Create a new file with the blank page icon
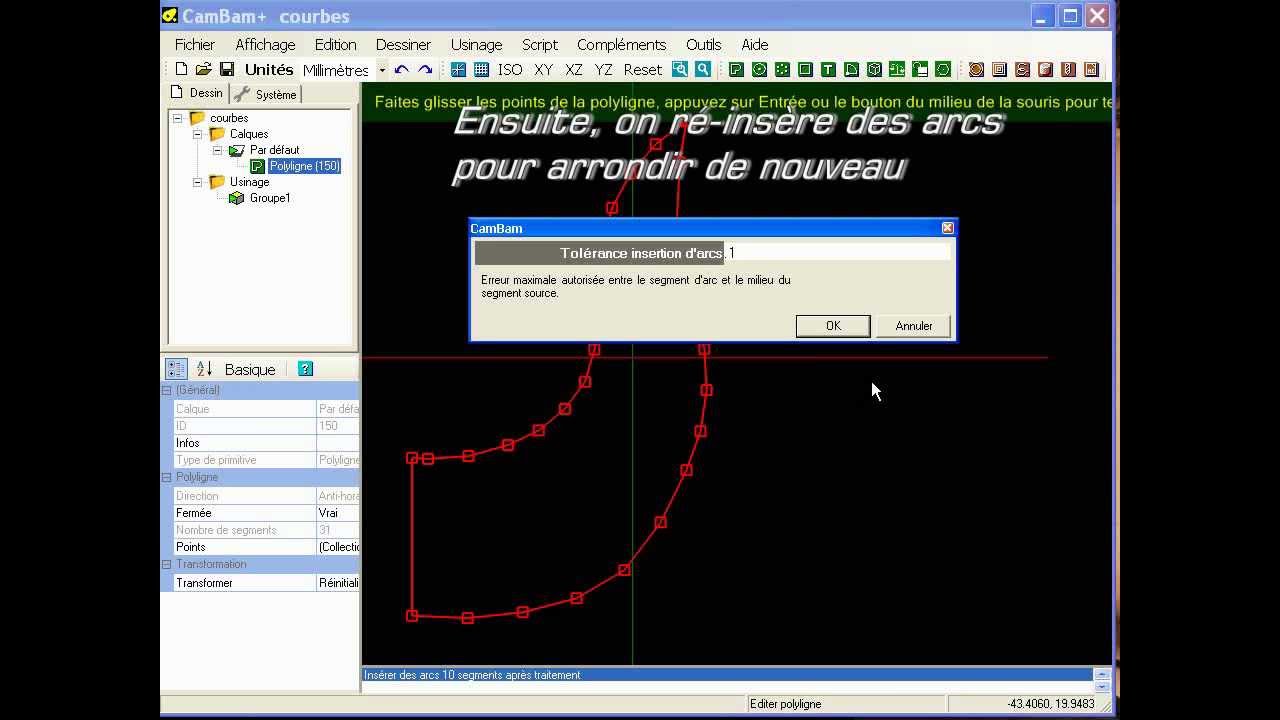Viewport: 1280px width, 720px height. (x=181, y=69)
